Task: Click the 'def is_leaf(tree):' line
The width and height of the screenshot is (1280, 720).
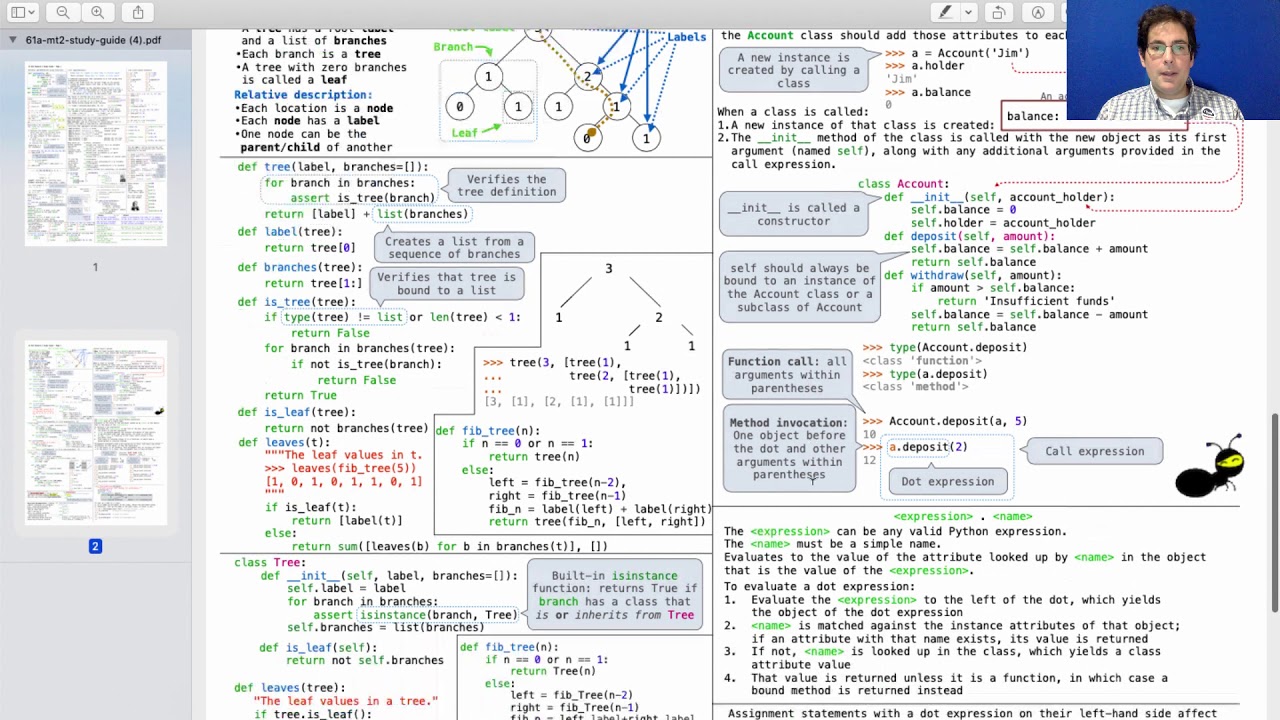Action: [x=296, y=412]
